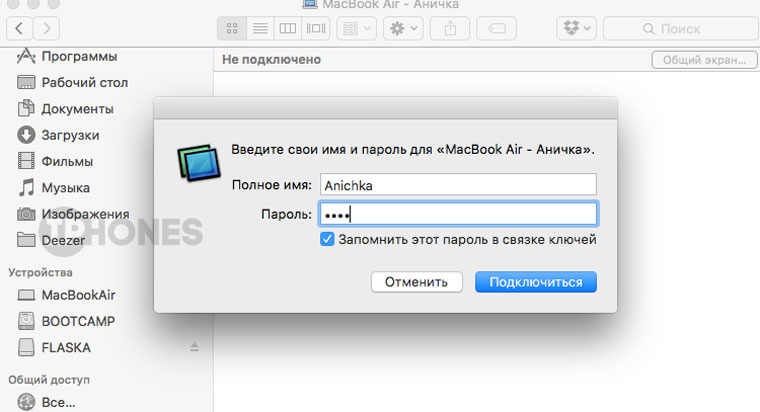The height and width of the screenshot is (412, 760).
Task: Click the Подключиться button
Action: [536, 282]
